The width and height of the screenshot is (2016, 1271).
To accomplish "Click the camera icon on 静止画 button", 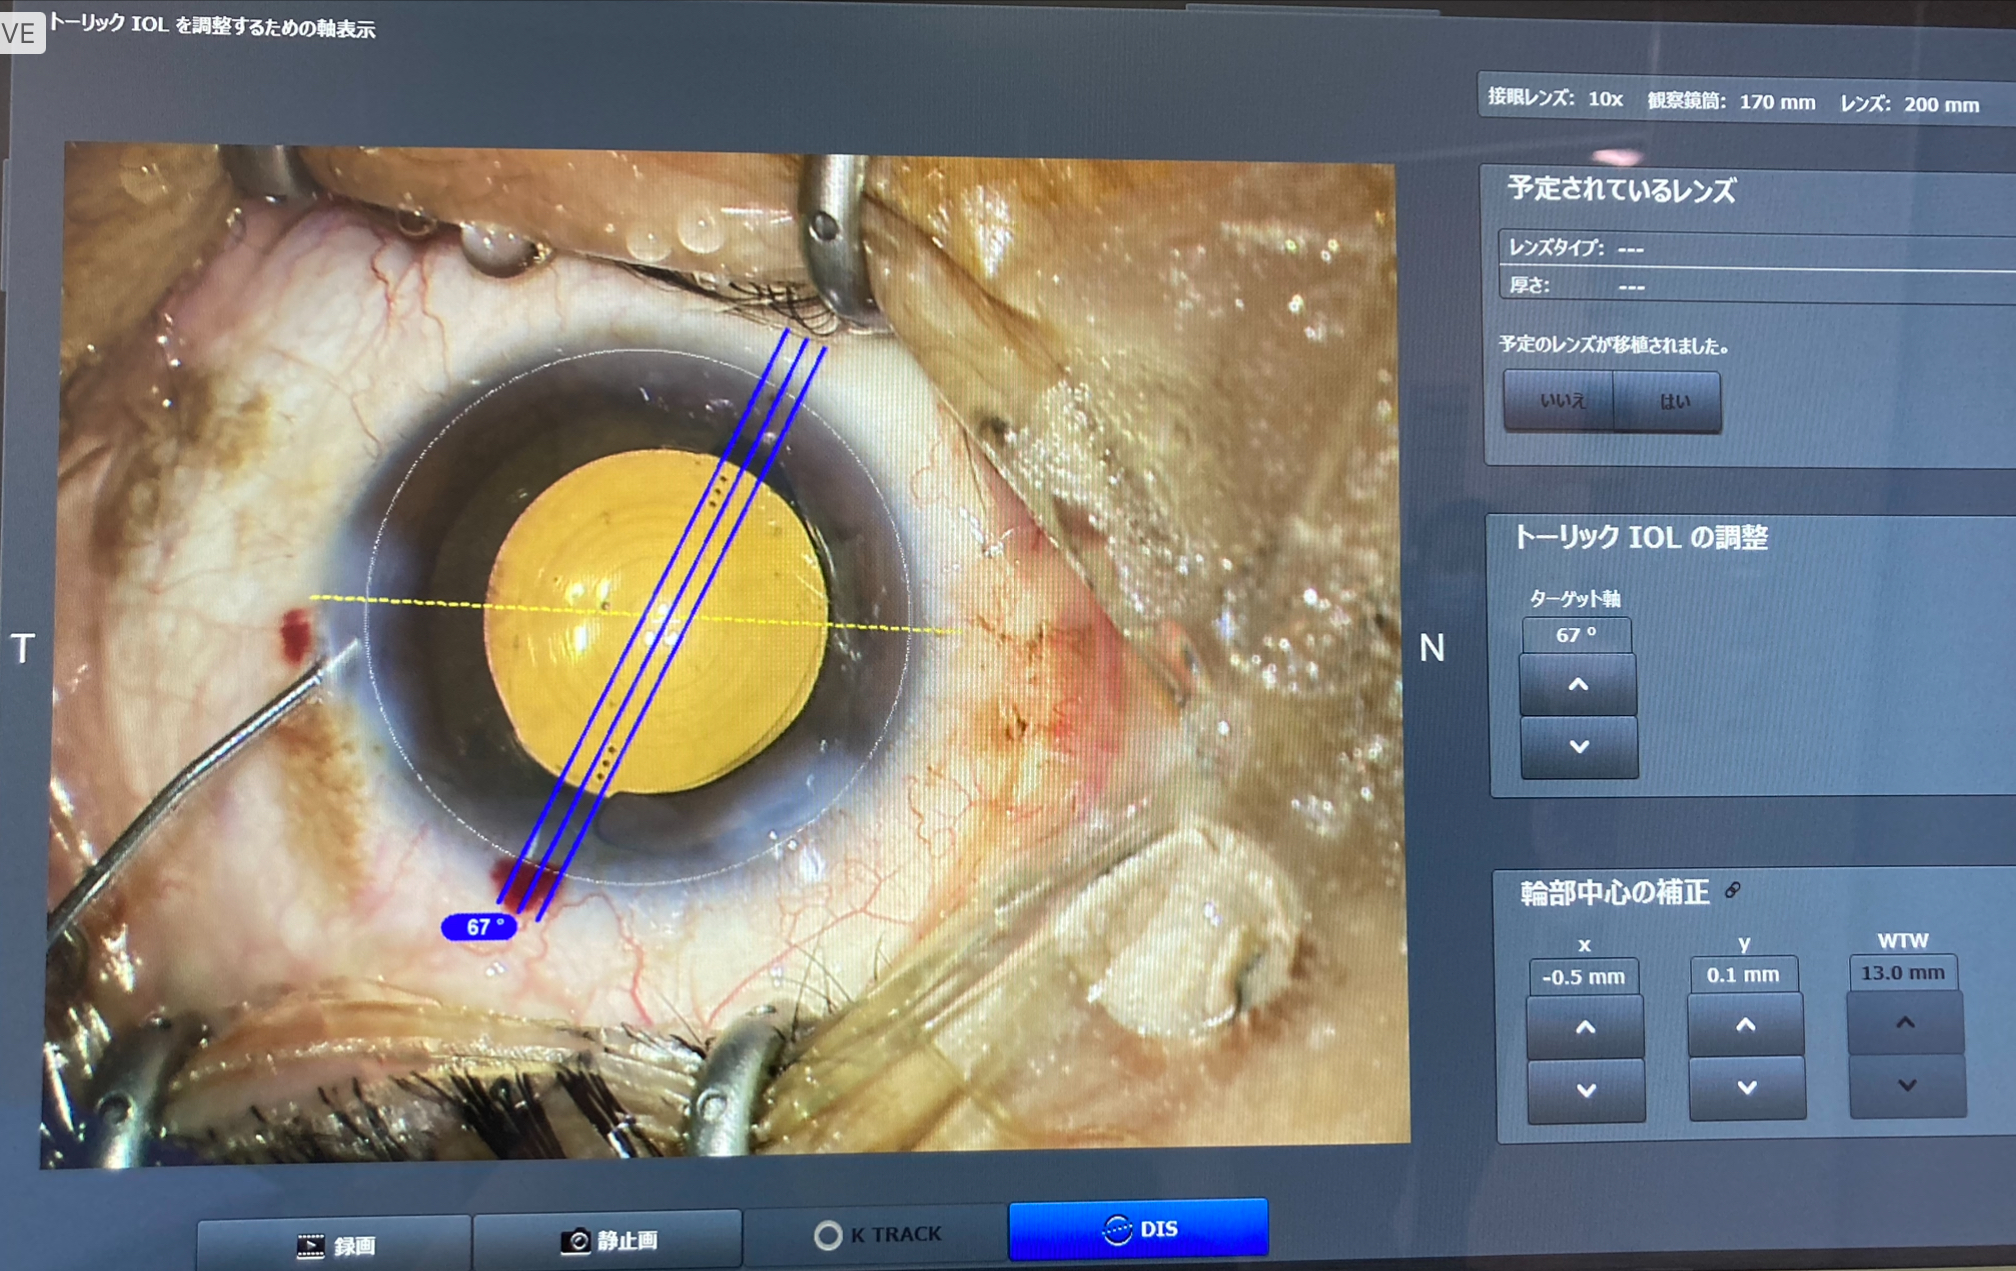I will [575, 1241].
